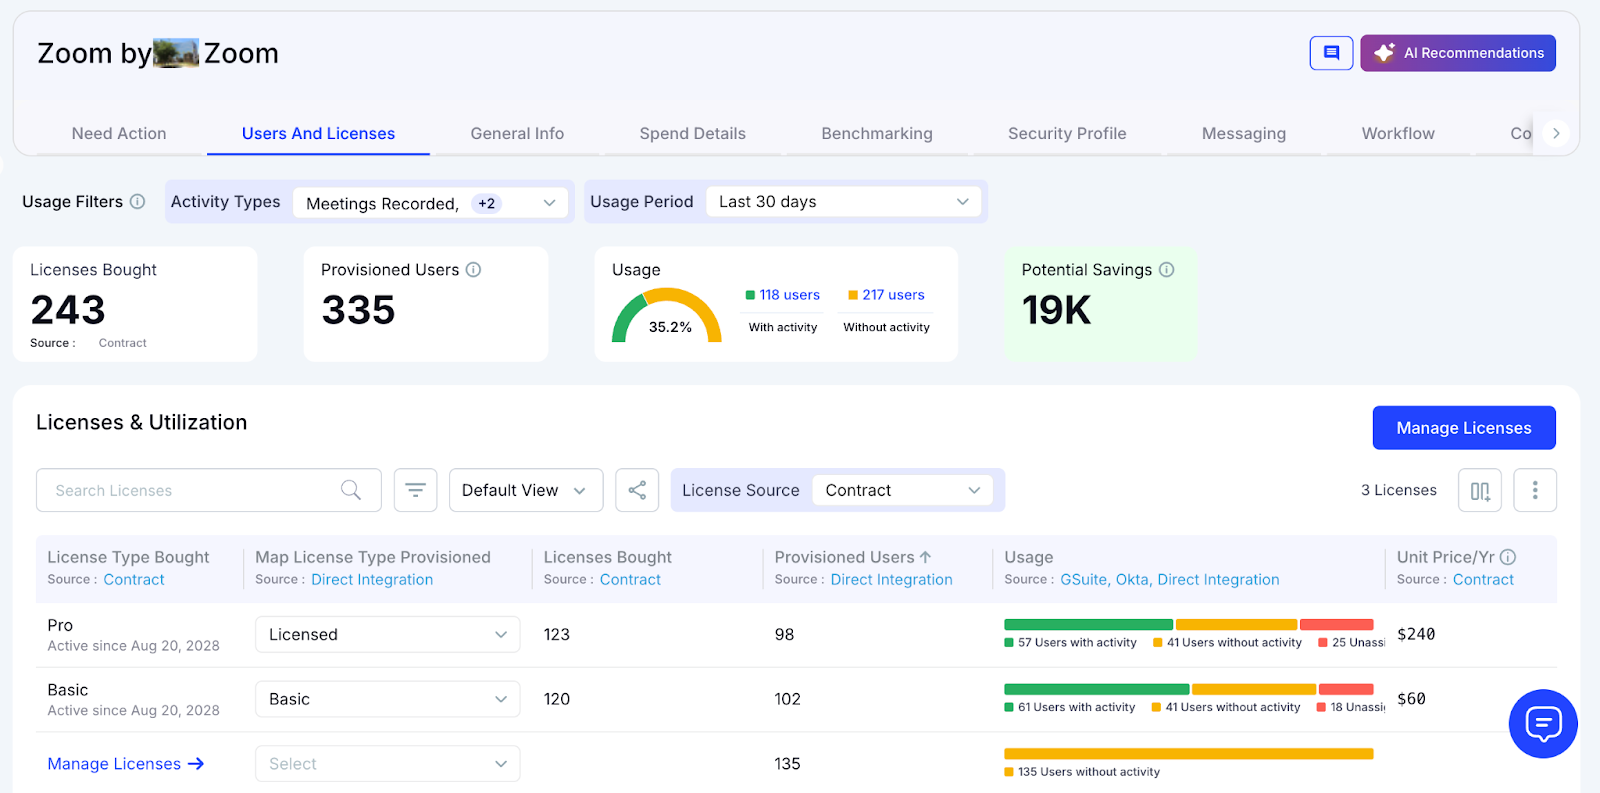The height and width of the screenshot is (793, 1600).
Task: Click the 3 Licenses count label
Action: click(1398, 490)
